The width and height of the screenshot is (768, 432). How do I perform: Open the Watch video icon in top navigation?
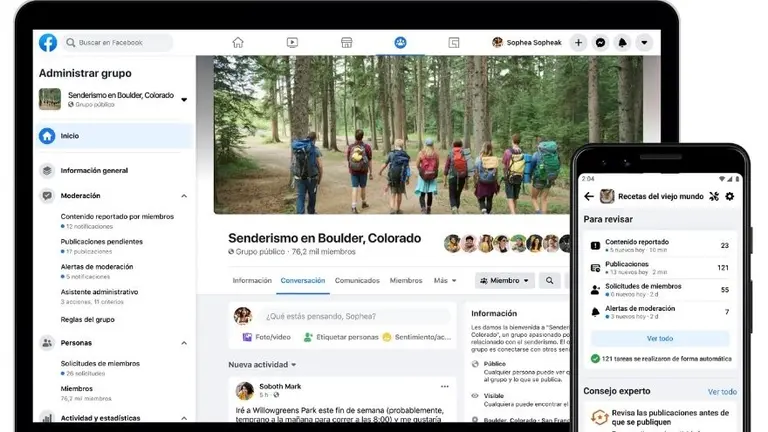tap(292, 43)
